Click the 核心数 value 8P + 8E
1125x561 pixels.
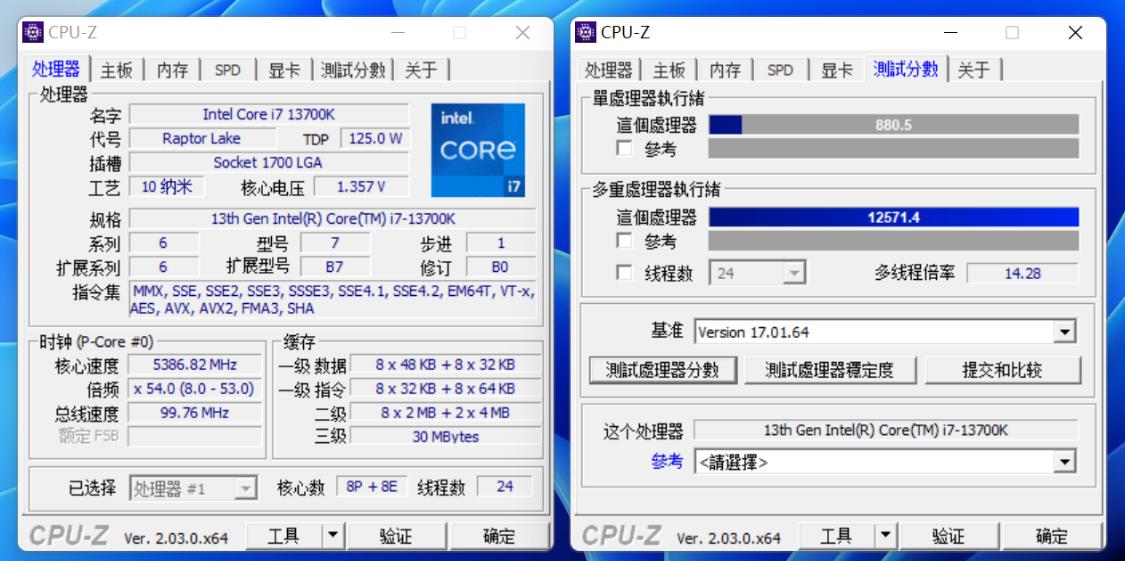point(372,487)
